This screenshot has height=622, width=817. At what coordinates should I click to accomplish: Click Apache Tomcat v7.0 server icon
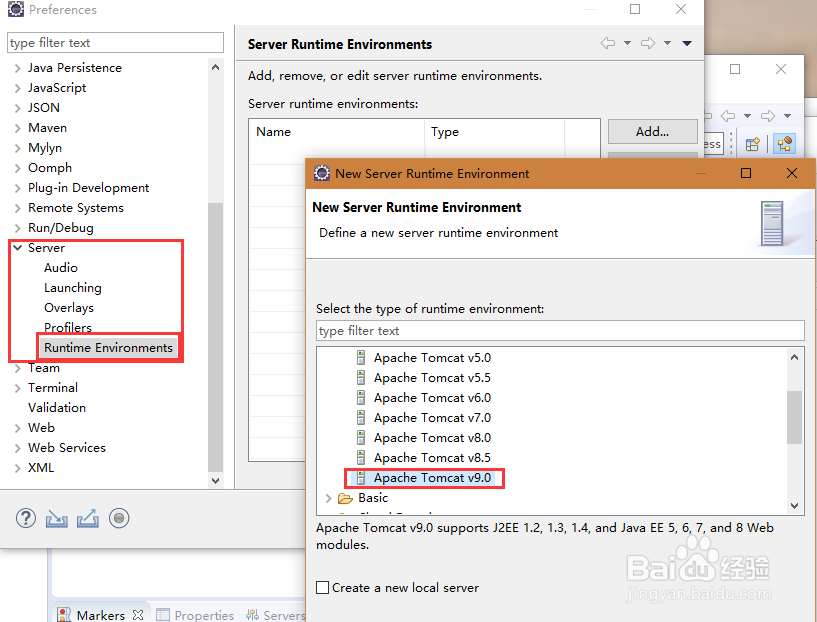(361, 418)
